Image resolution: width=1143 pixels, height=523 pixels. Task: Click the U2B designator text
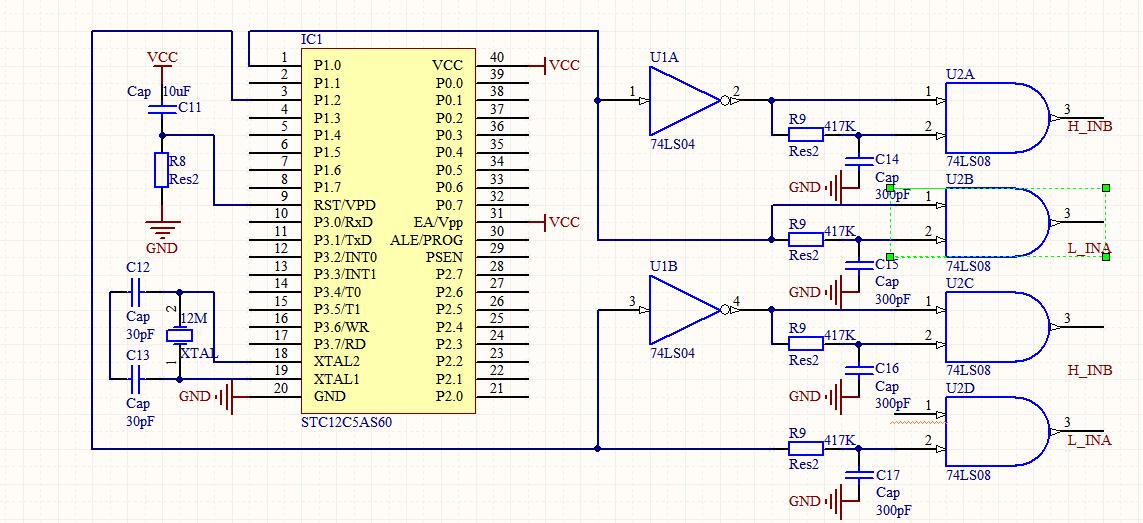click(x=960, y=179)
